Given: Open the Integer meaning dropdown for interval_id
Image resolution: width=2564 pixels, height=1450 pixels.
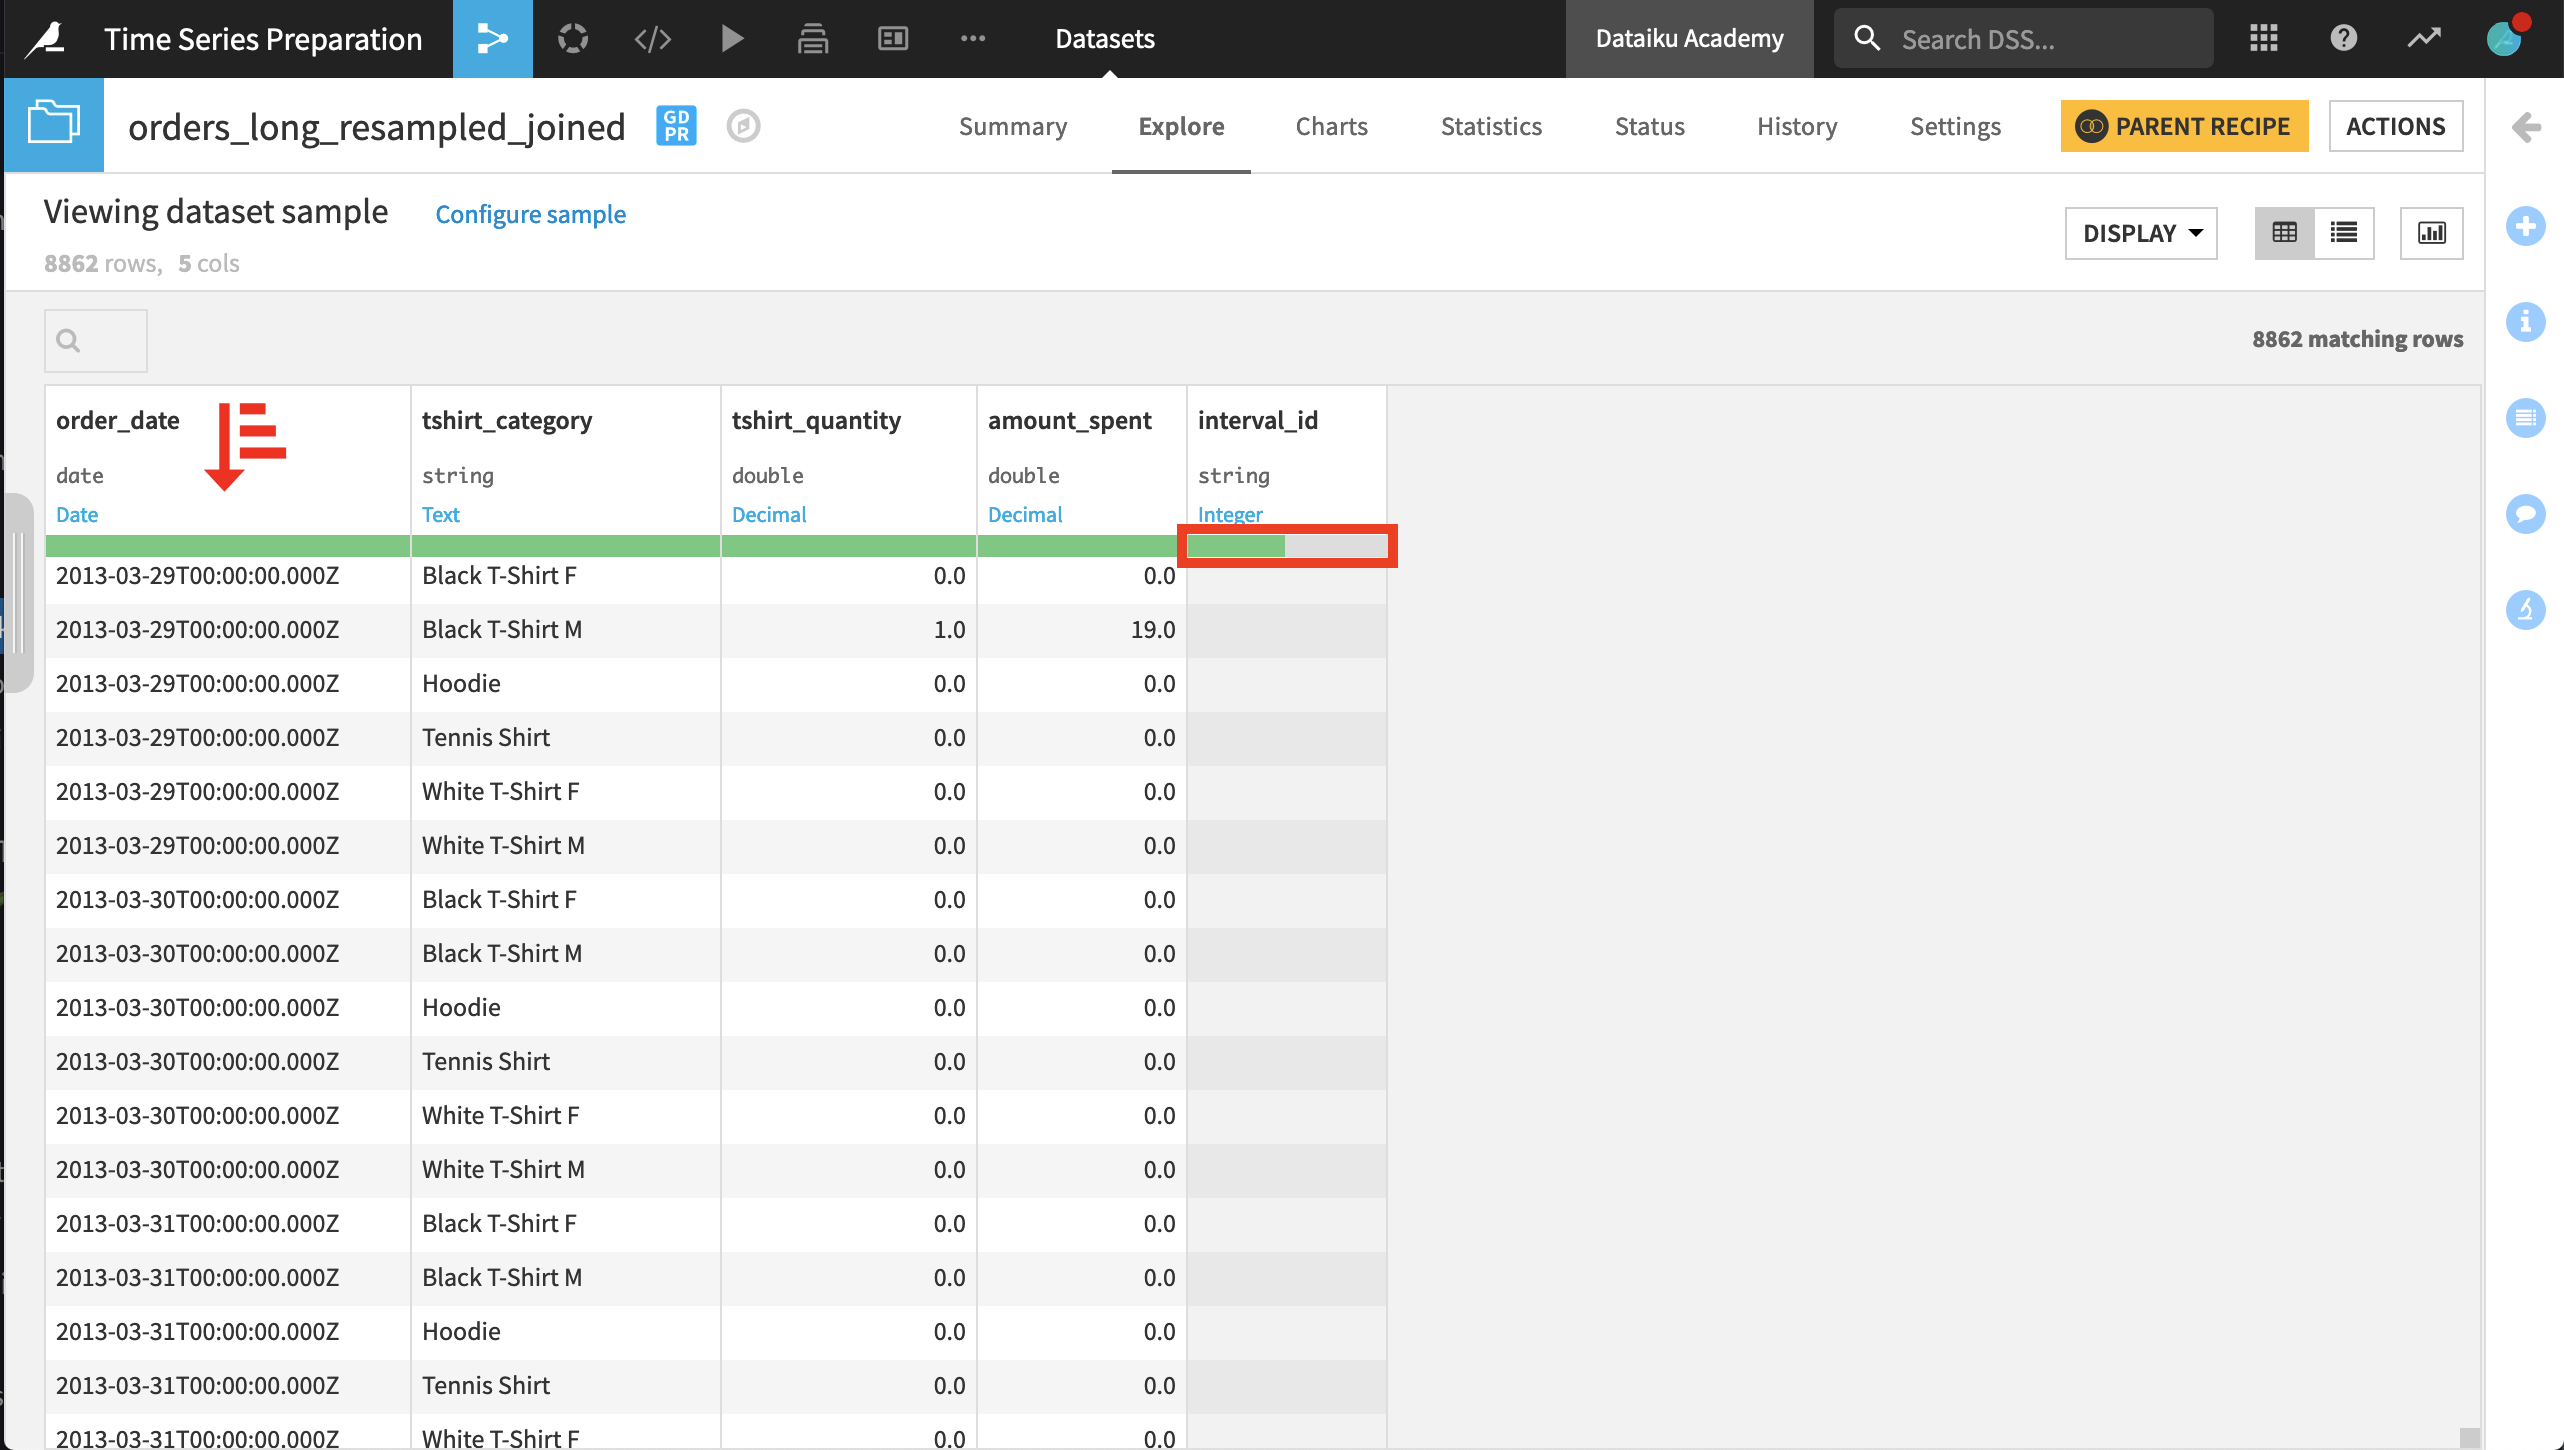Looking at the screenshot, I should click(x=1230, y=514).
